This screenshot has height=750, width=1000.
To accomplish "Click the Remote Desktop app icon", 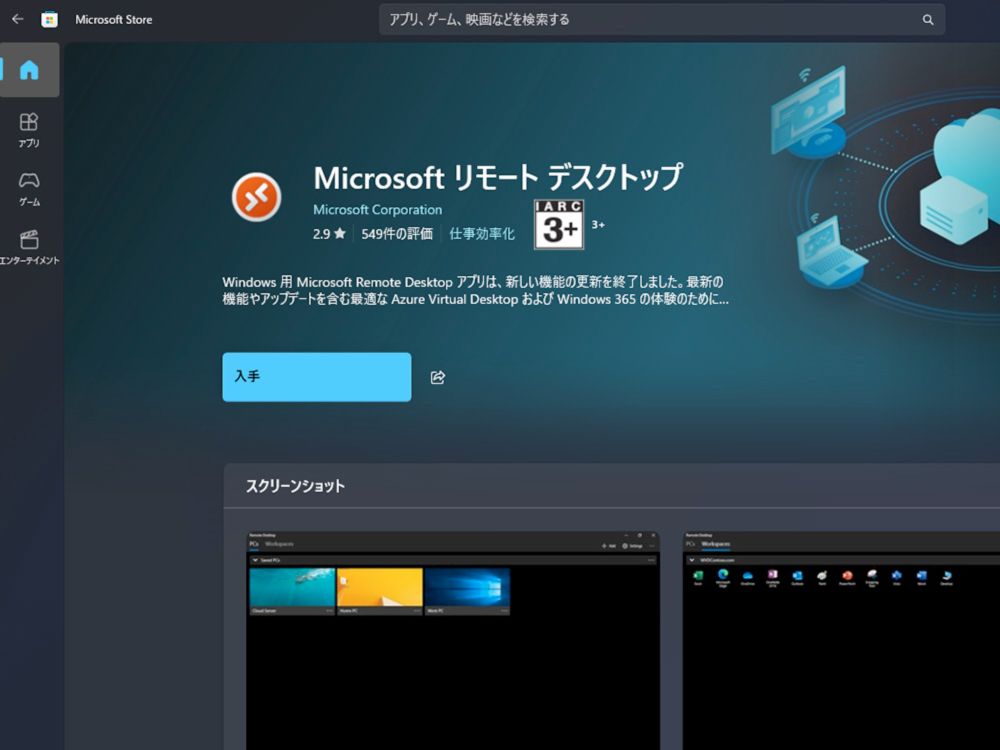I will tap(256, 197).
